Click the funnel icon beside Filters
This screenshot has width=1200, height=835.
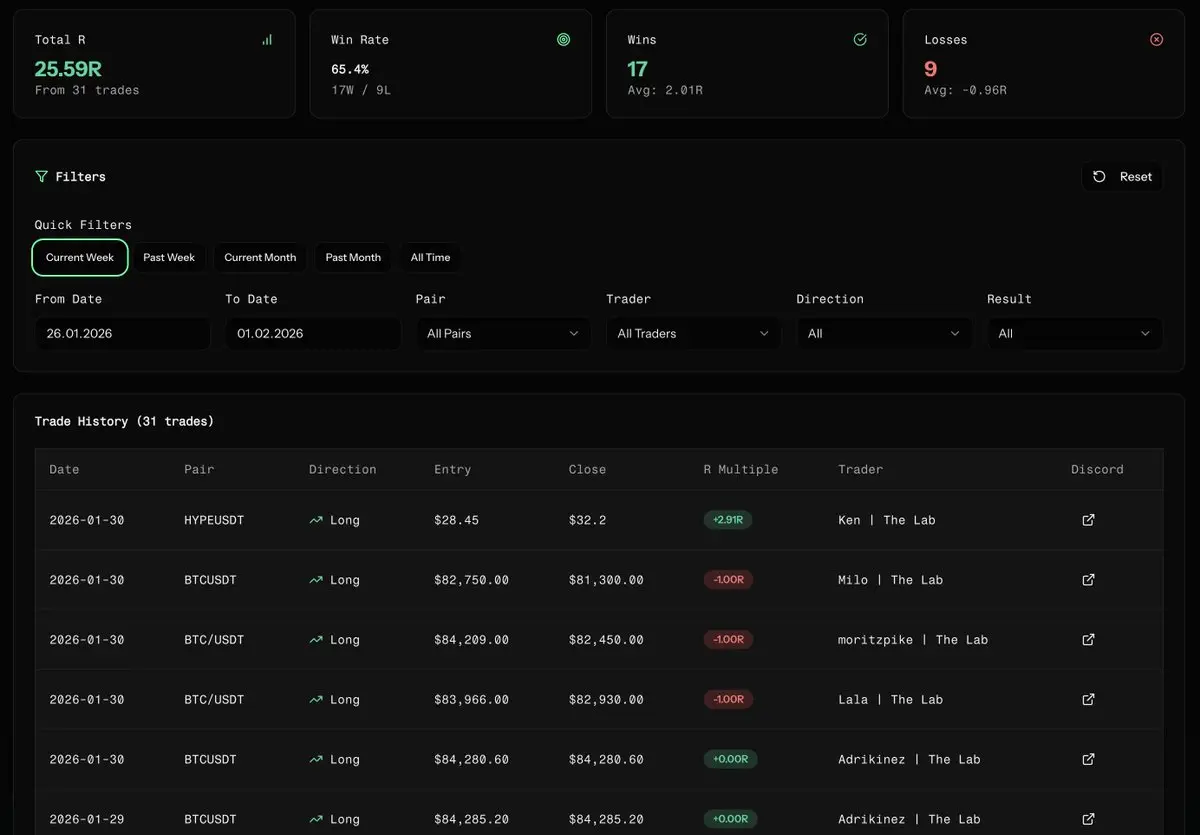(41, 176)
